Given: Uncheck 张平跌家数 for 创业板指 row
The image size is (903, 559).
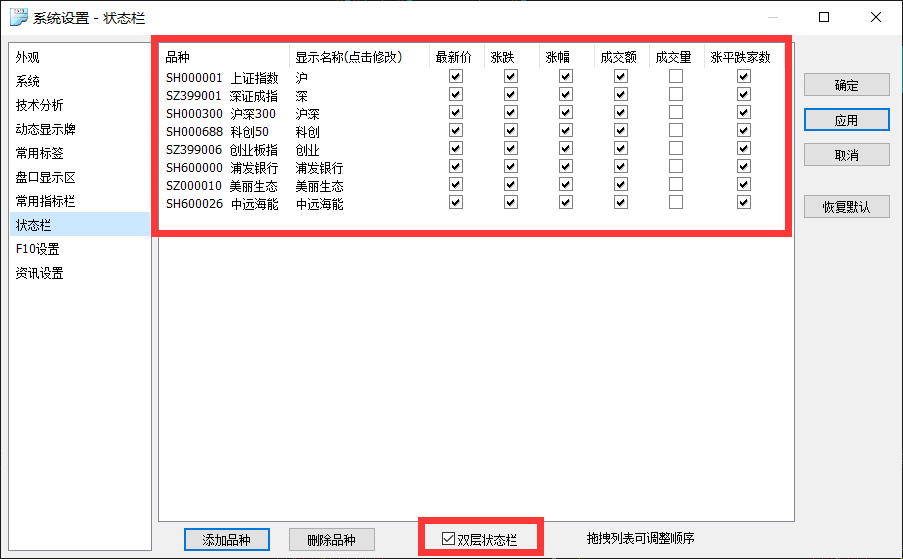Looking at the screenshot, I should (x=743, y=148).
